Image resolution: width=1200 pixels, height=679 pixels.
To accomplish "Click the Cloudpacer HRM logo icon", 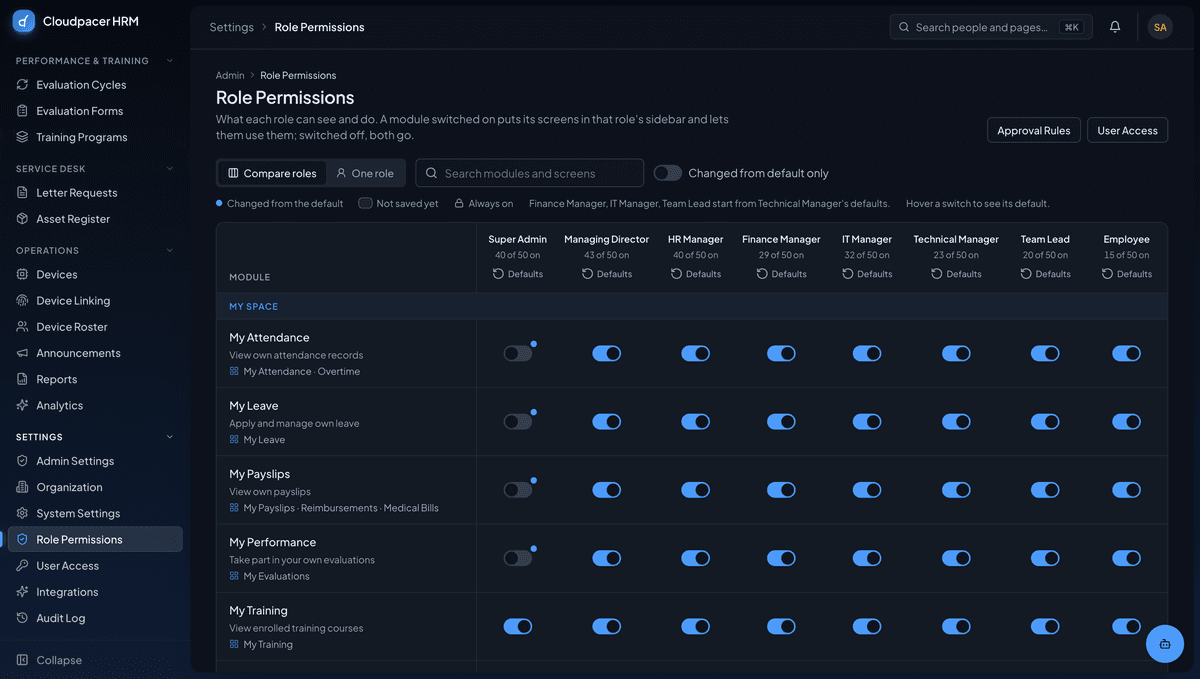I will 23,21.
